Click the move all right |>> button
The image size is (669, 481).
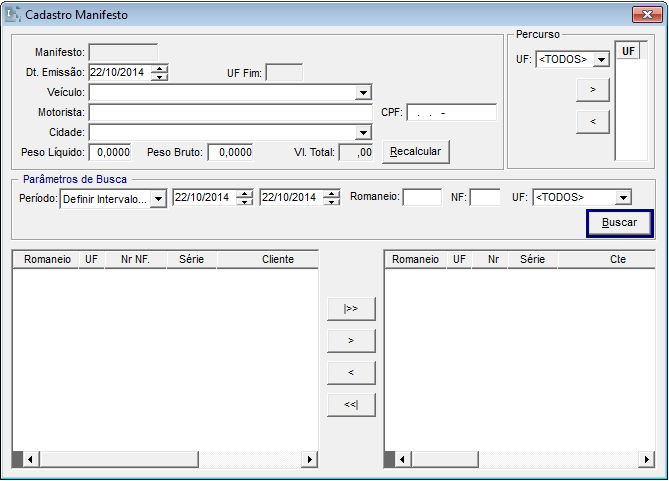[351, 309]
